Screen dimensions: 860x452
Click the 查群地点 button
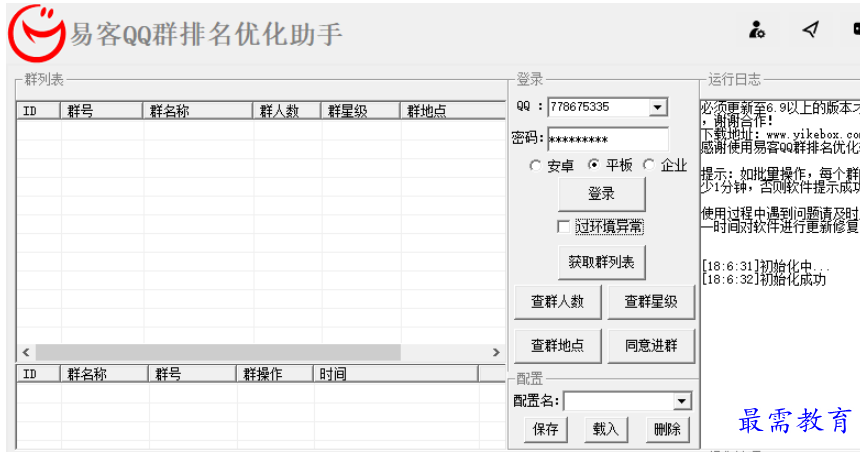coord(558,346)
